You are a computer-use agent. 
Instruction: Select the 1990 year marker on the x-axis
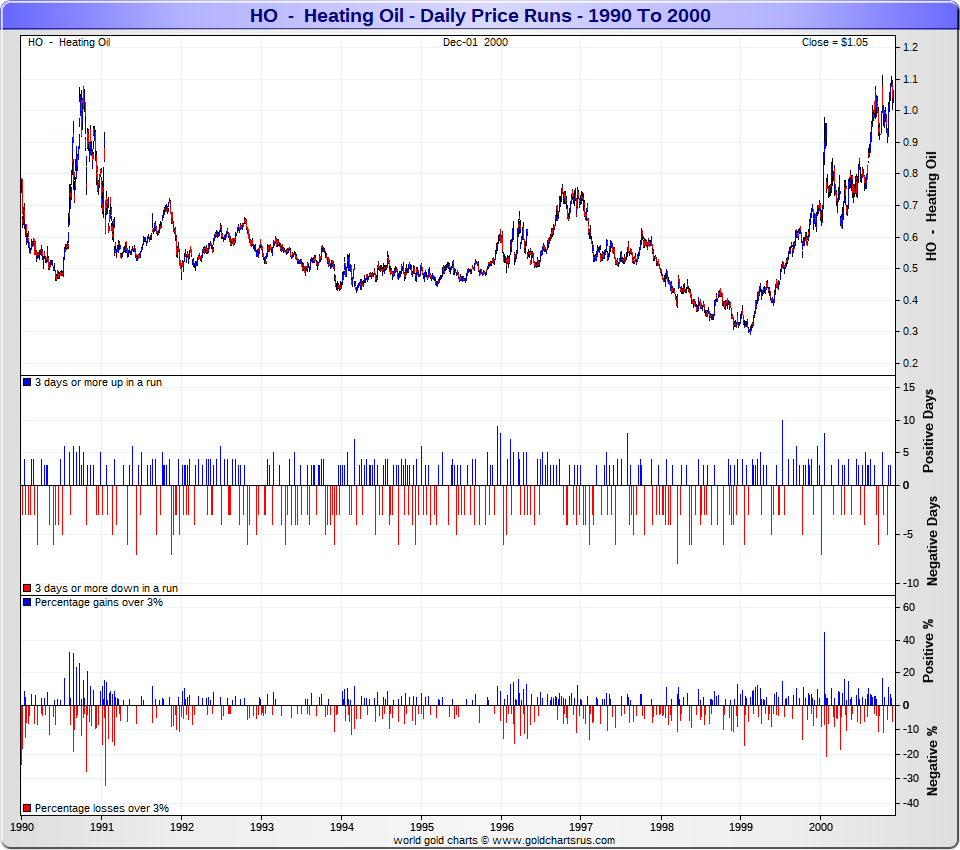[x=22, y=828]
